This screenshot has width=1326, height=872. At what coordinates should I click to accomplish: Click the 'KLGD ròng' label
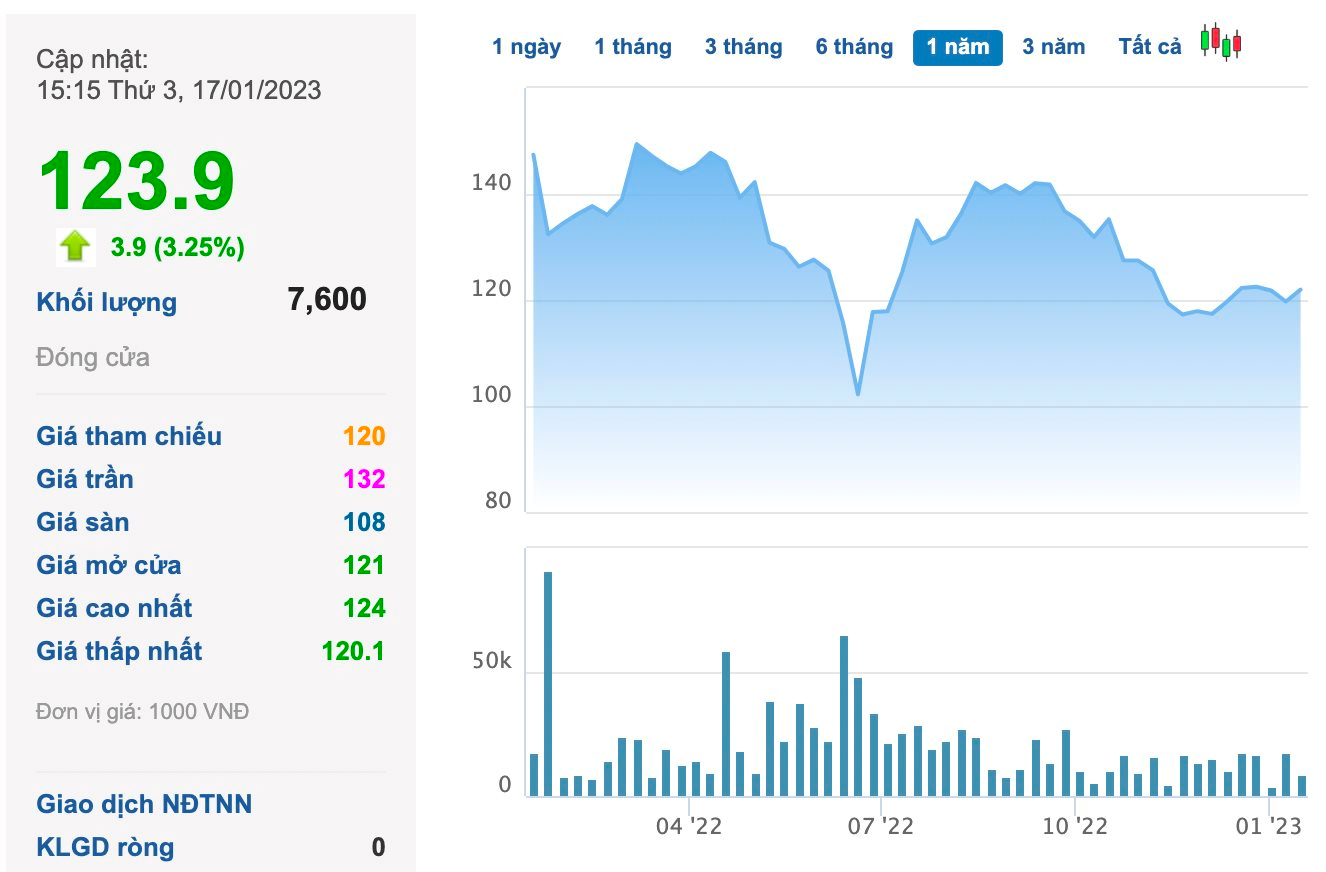click(105, 847)
